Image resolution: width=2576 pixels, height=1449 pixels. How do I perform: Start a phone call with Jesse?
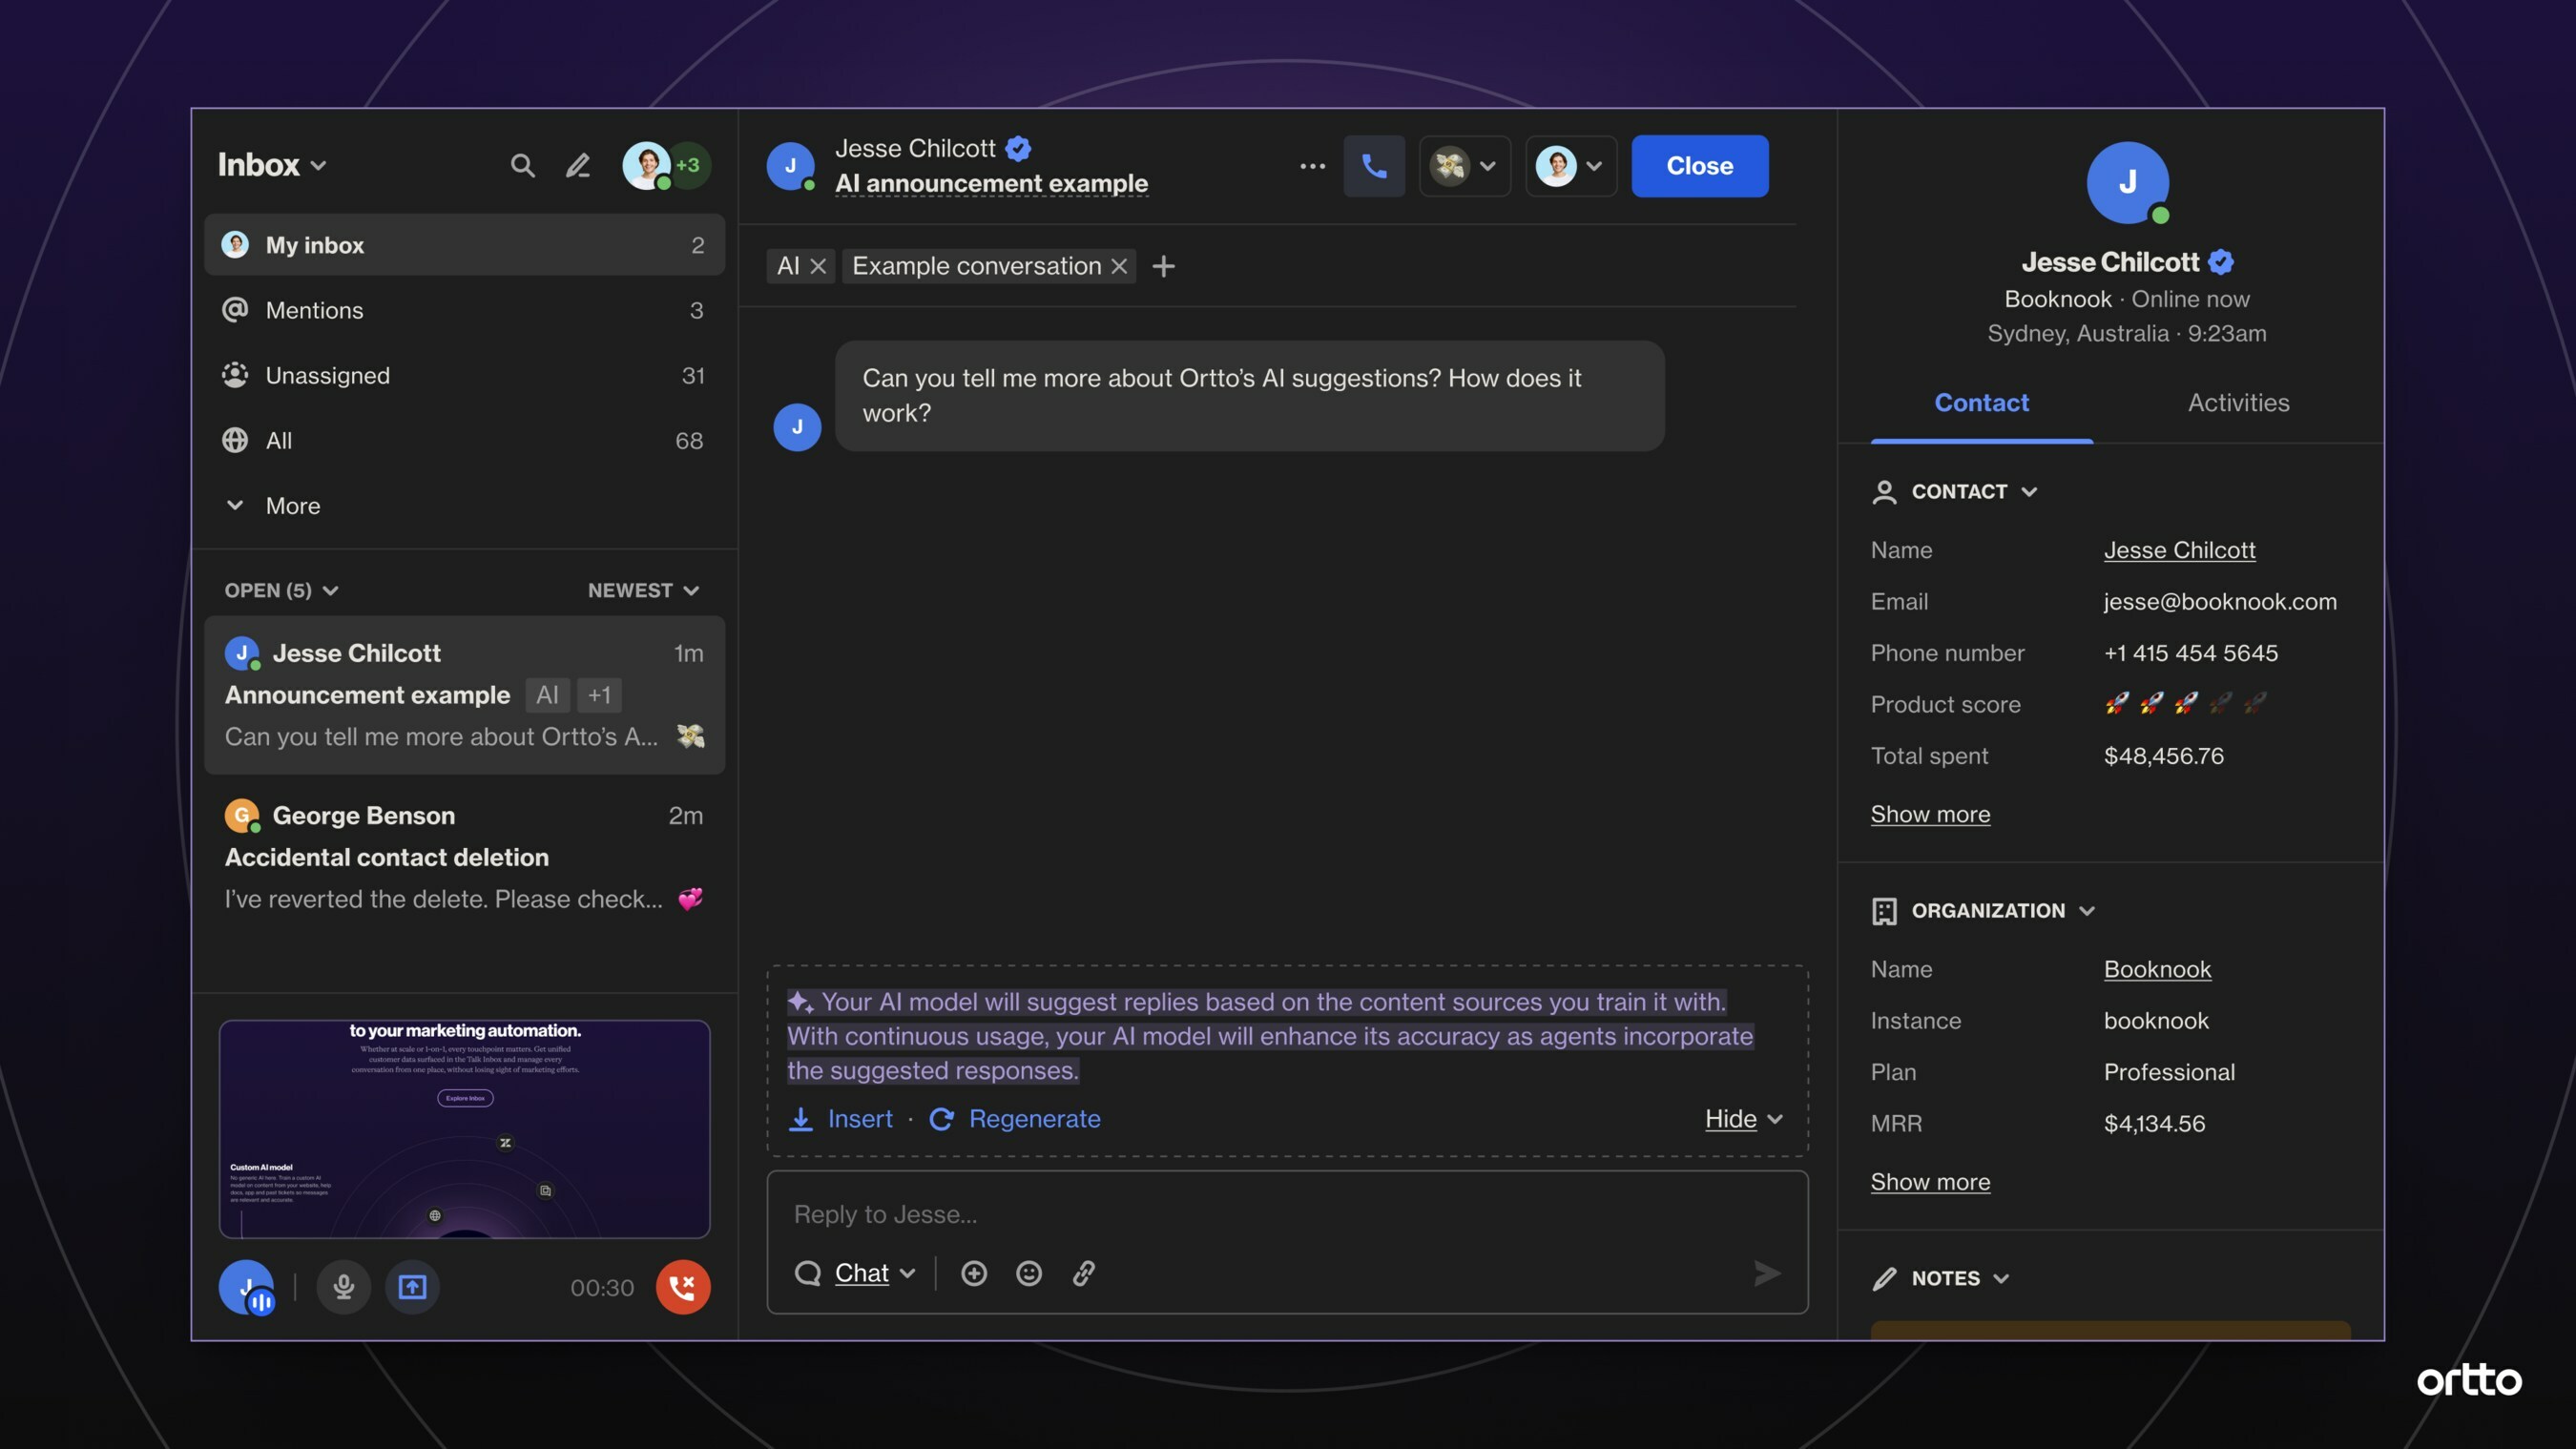click(x=1374, y=166)
